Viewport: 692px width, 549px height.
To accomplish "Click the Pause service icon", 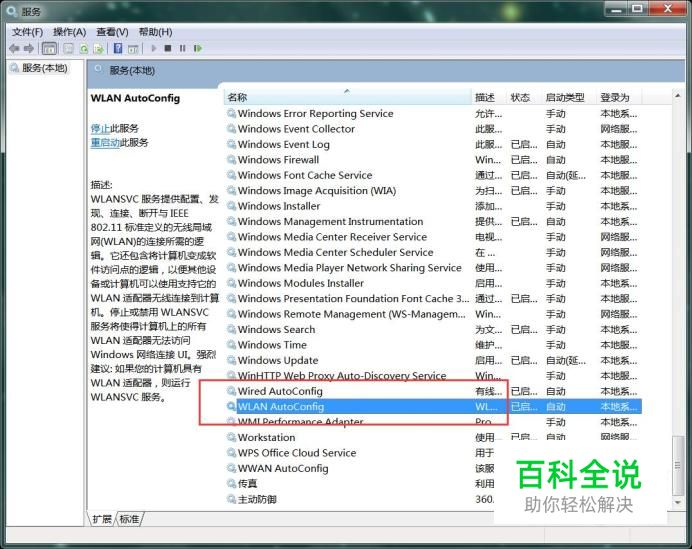I will click(x=182, y=48).
